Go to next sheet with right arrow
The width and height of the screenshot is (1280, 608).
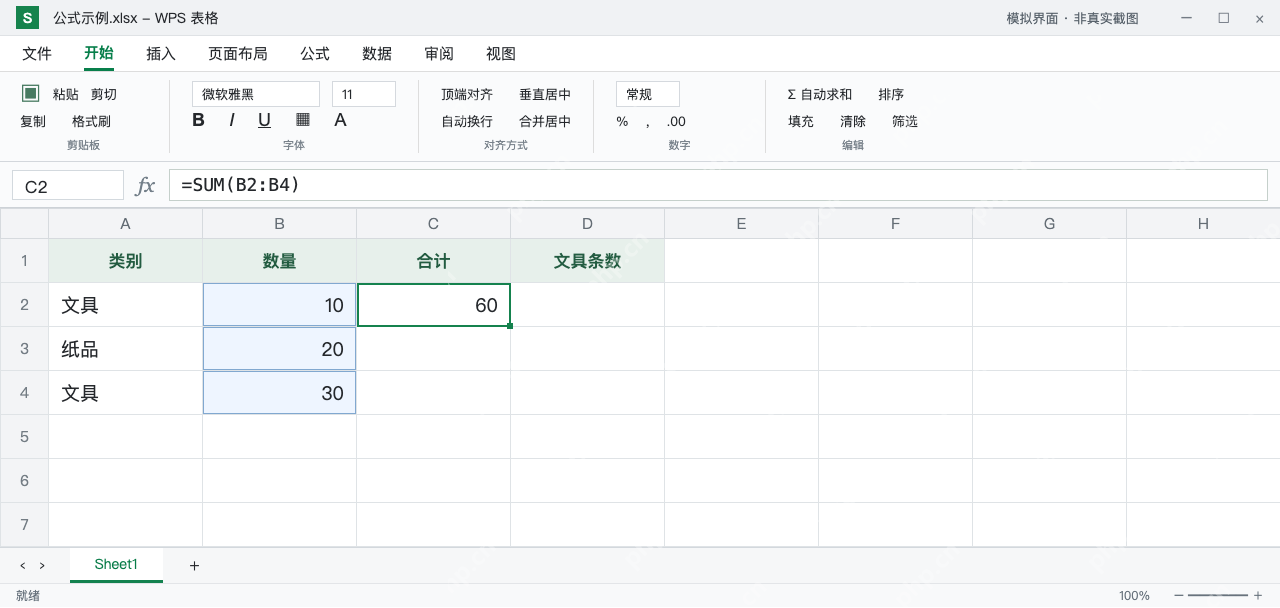tap(42, 566)
